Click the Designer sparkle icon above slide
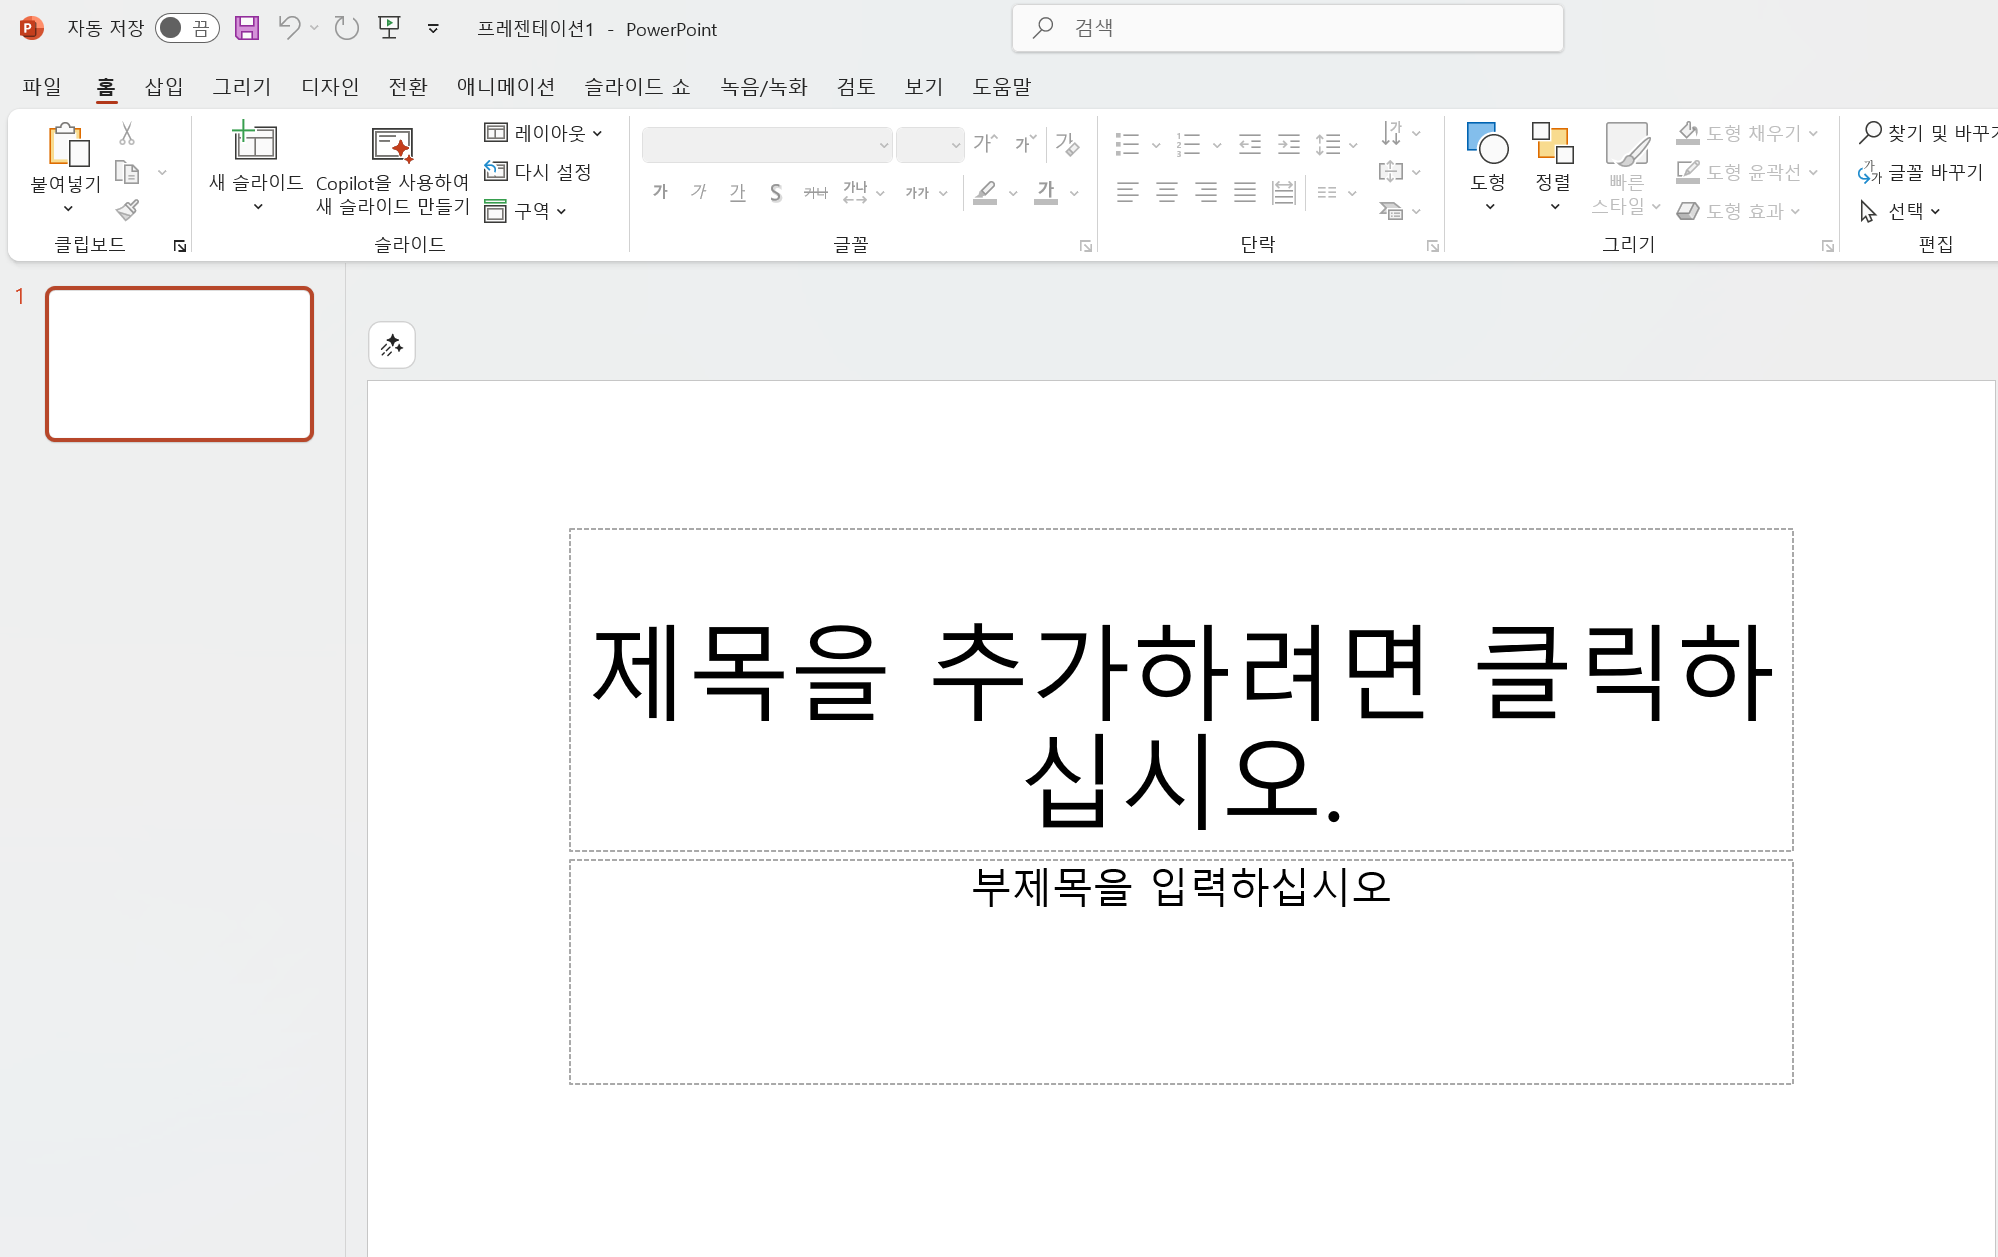 [392, 346]
